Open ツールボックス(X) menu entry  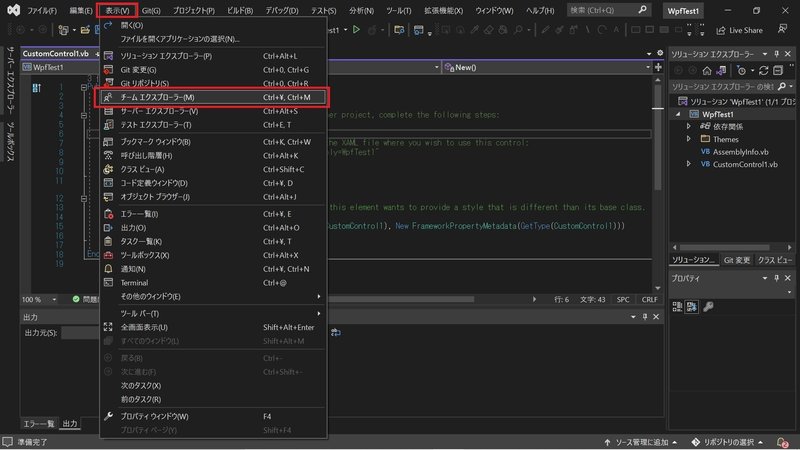point(212,255)
